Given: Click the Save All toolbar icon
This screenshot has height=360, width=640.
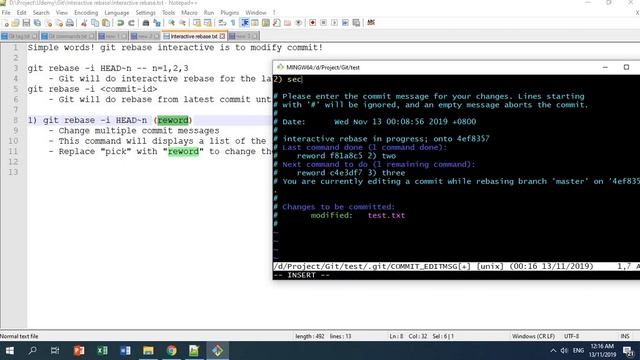Looking at the screenshot, I should 37,23.
